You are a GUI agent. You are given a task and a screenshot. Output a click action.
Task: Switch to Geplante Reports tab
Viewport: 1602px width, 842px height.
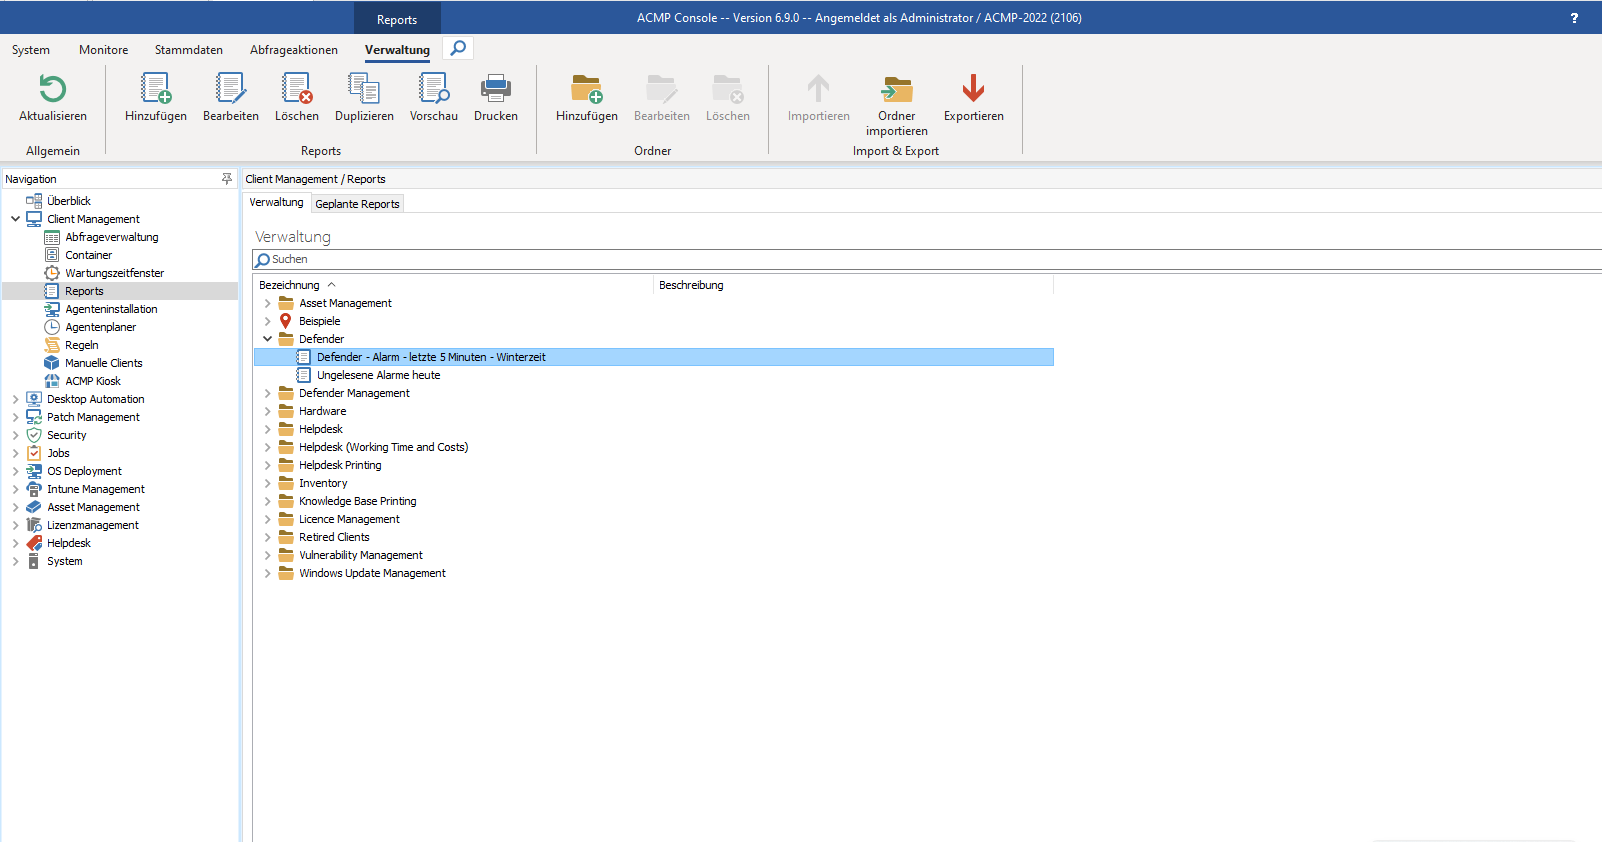coord(357,204)
